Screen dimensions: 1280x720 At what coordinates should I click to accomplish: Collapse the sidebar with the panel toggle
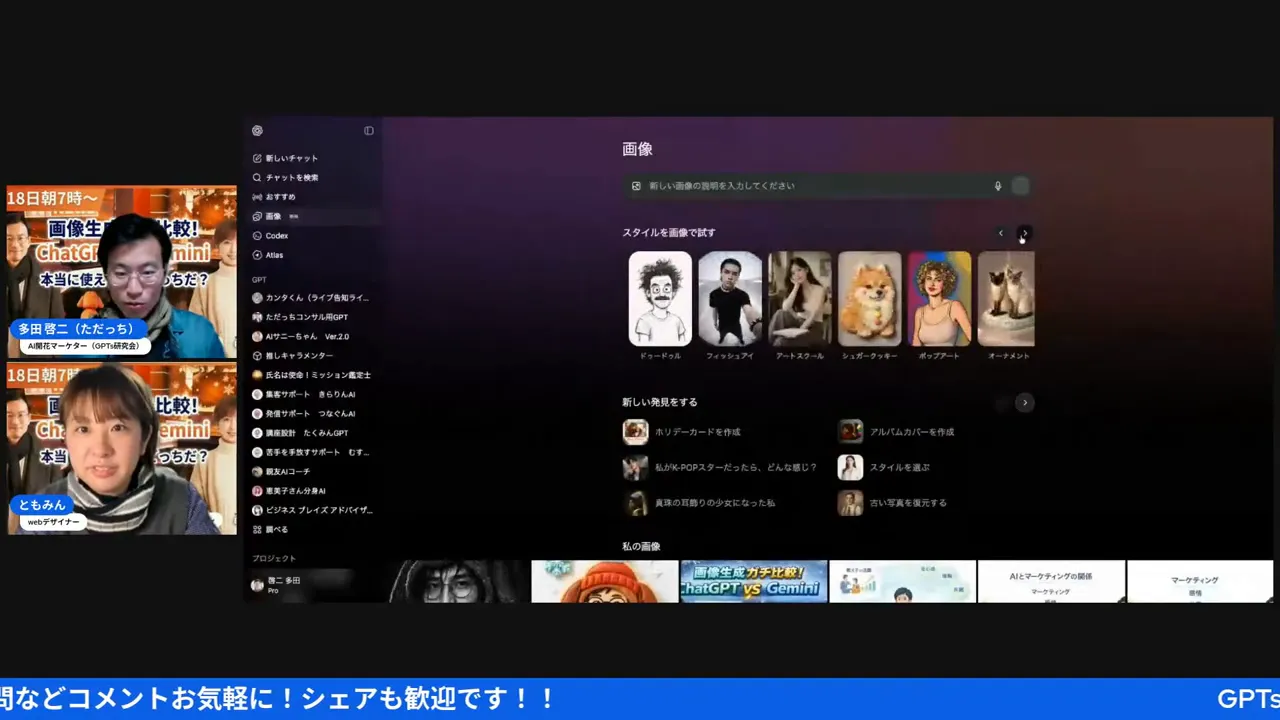click(x=368, y=130)
